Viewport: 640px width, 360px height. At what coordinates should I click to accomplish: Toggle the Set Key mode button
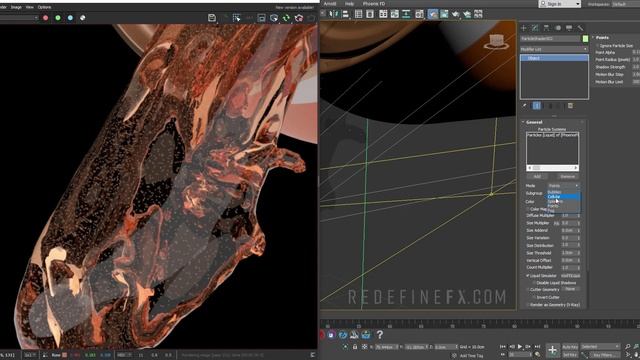[570, 355]
